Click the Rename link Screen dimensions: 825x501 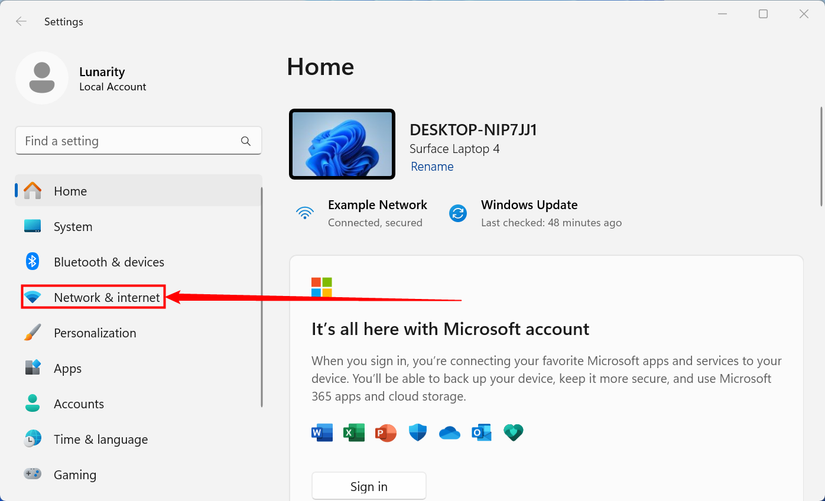(x=432, y=166)
